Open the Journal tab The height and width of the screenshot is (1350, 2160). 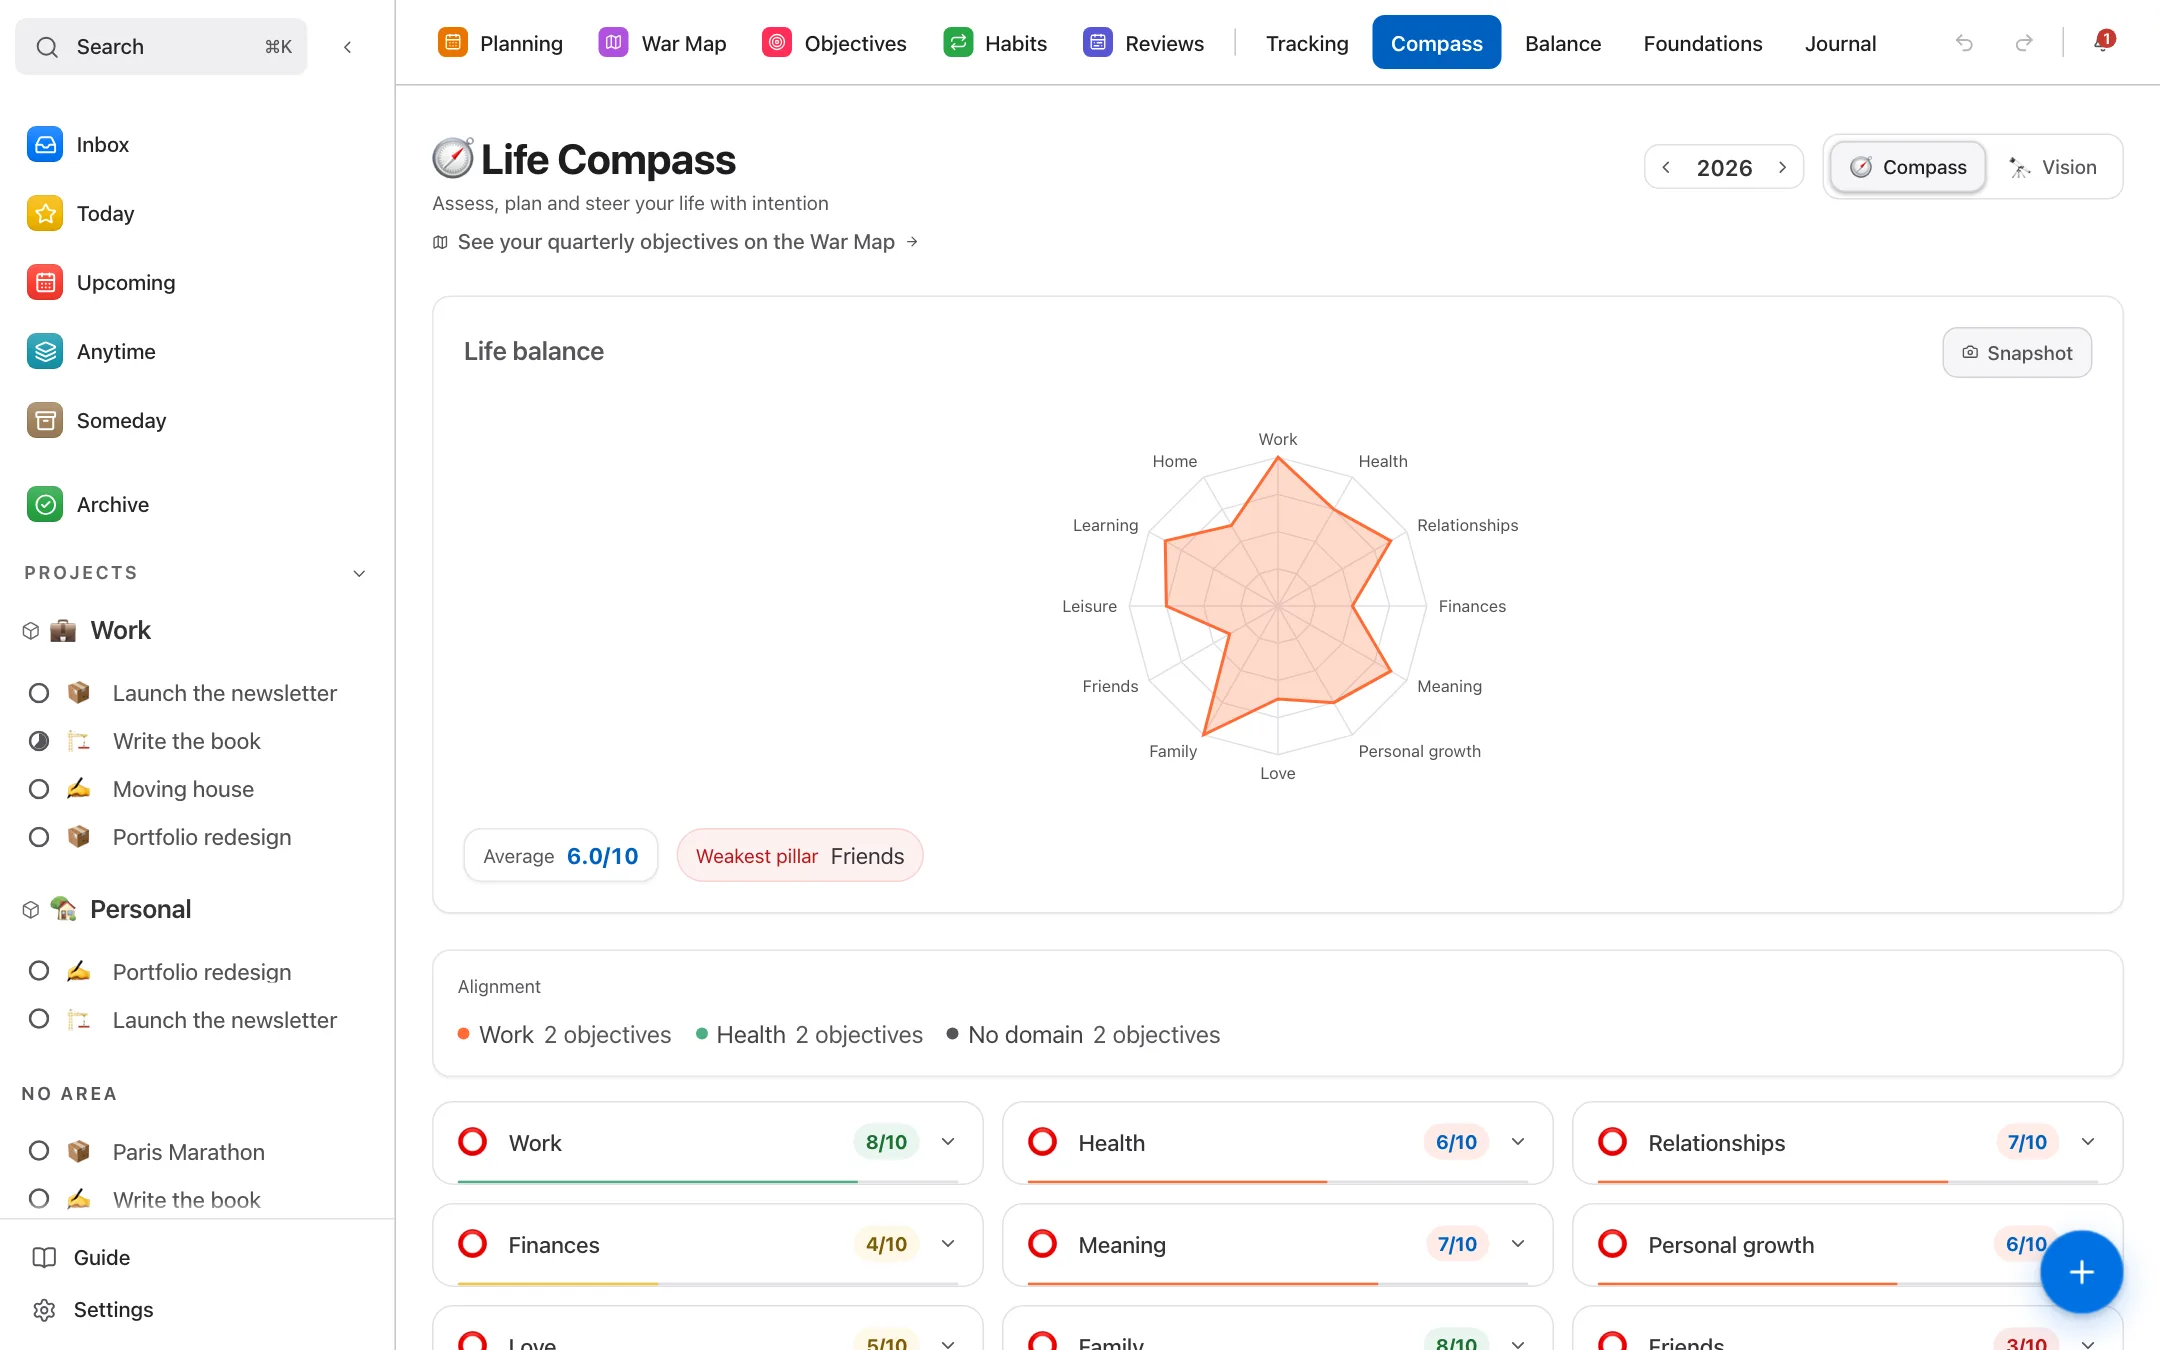pos(1840,43)
